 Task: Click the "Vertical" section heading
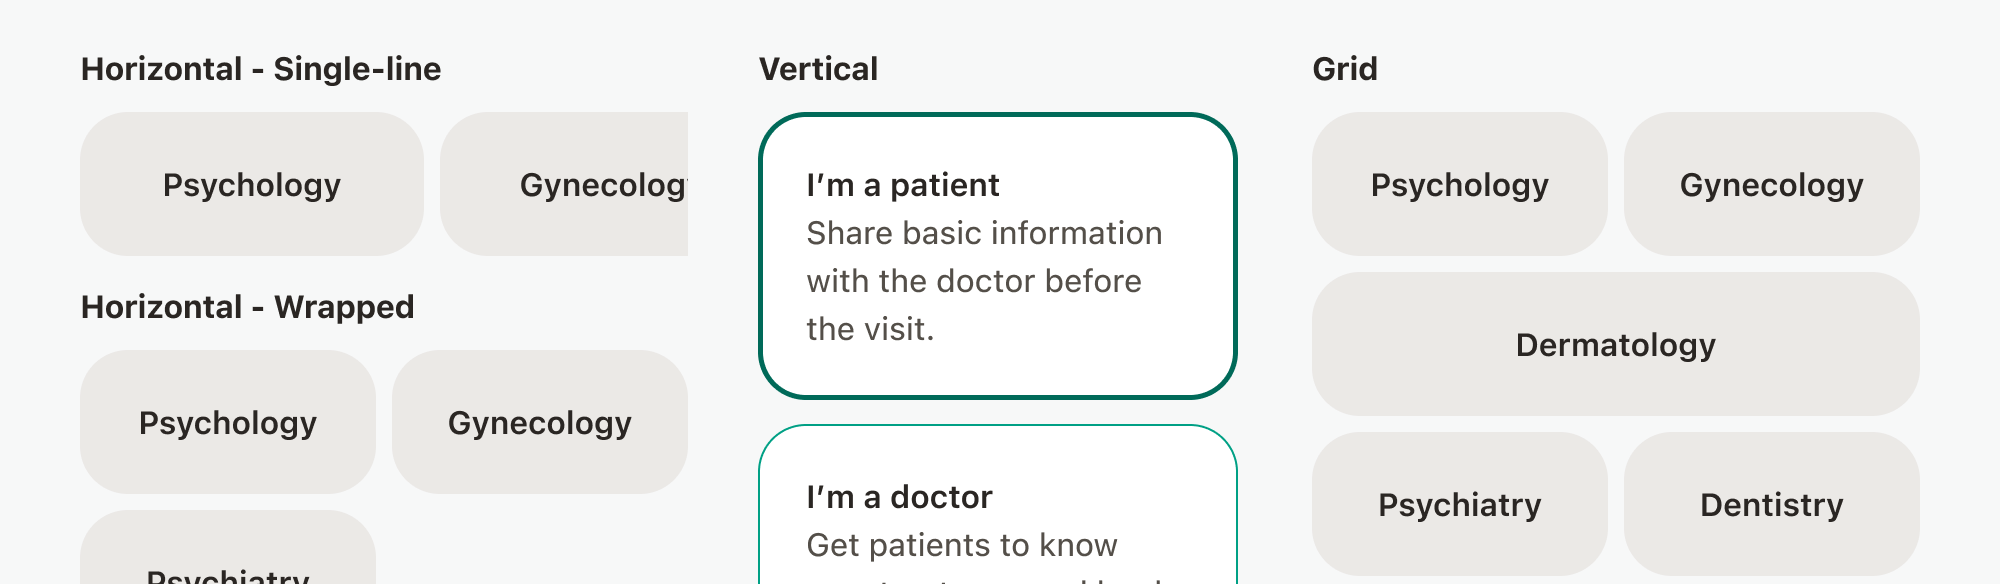click(818, 69)
